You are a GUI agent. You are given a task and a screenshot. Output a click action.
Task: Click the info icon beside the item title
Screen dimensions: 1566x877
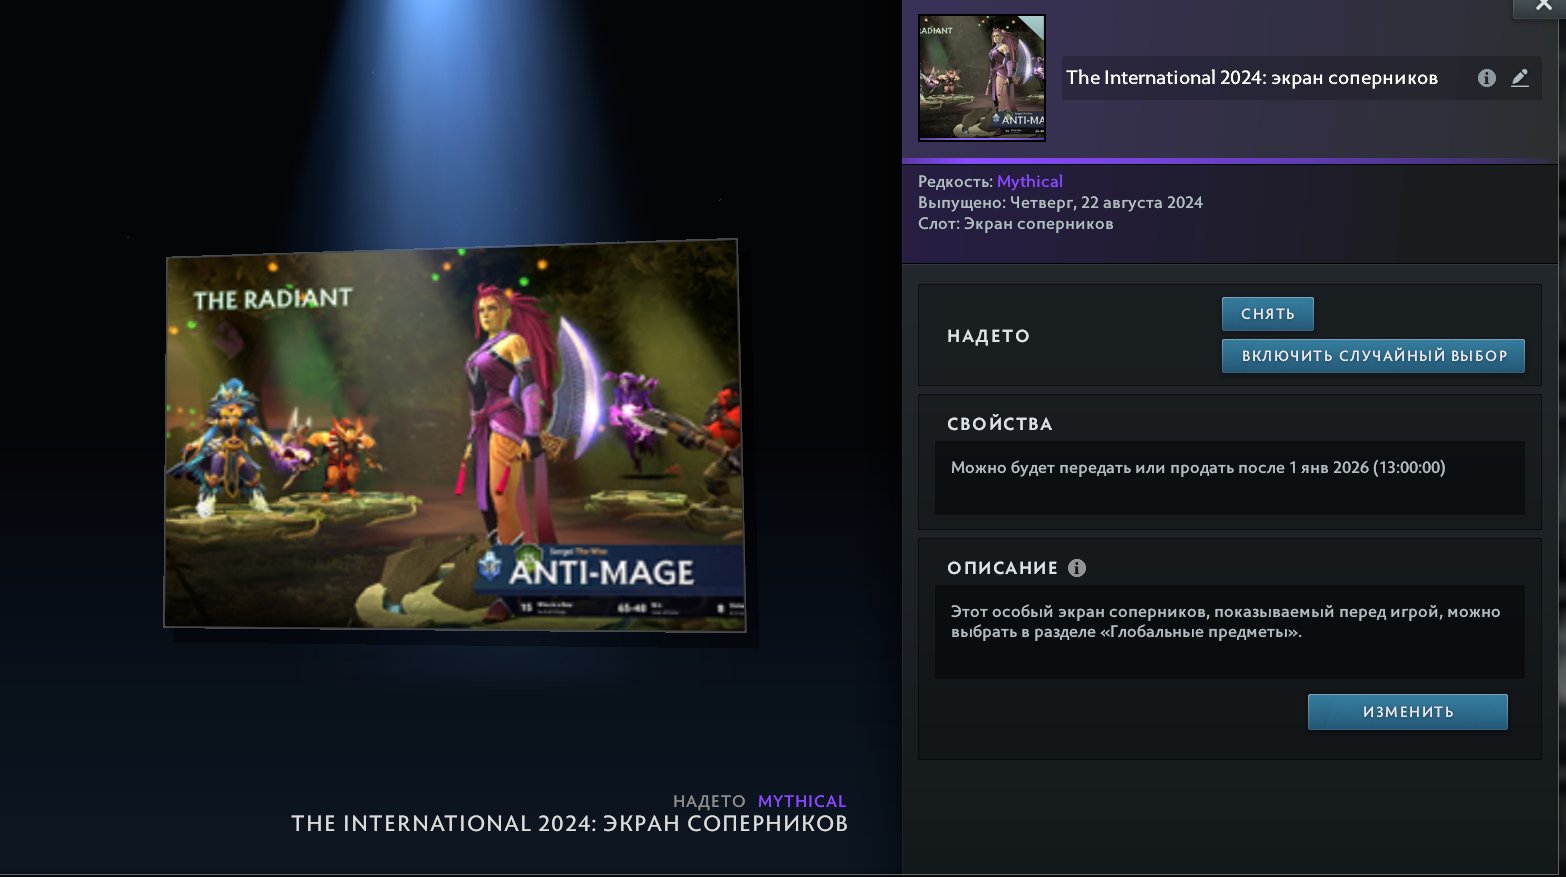pos(1487,78)
